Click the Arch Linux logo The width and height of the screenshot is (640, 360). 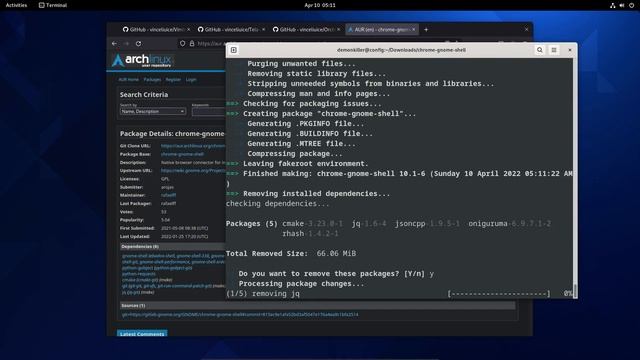click(x=142, y=60)
